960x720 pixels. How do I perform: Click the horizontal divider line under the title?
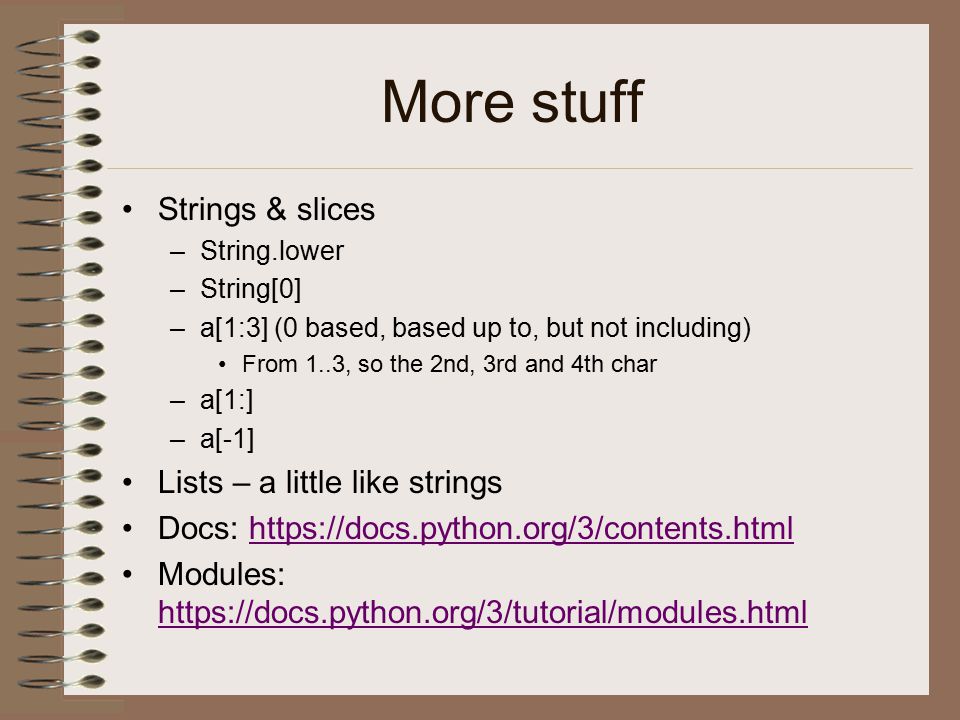[x=510, y=168]
